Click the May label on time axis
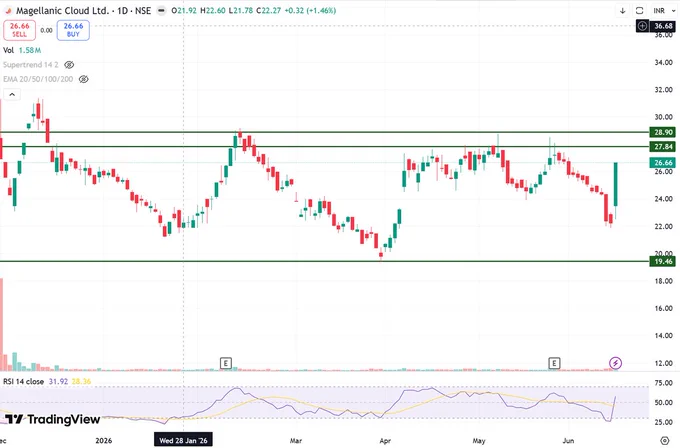680x448 pixels. pyautogui.click(x=479, y=441)
